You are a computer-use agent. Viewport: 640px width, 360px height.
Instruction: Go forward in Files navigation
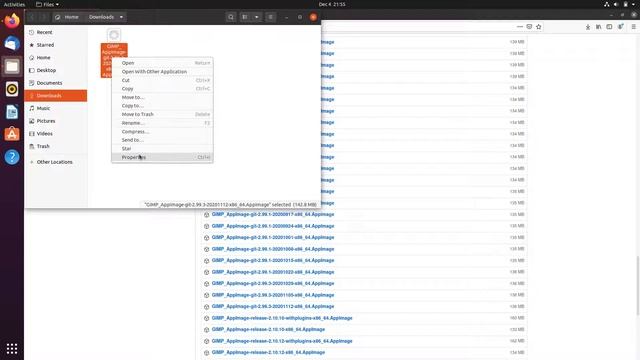click(x=43, y=17)
